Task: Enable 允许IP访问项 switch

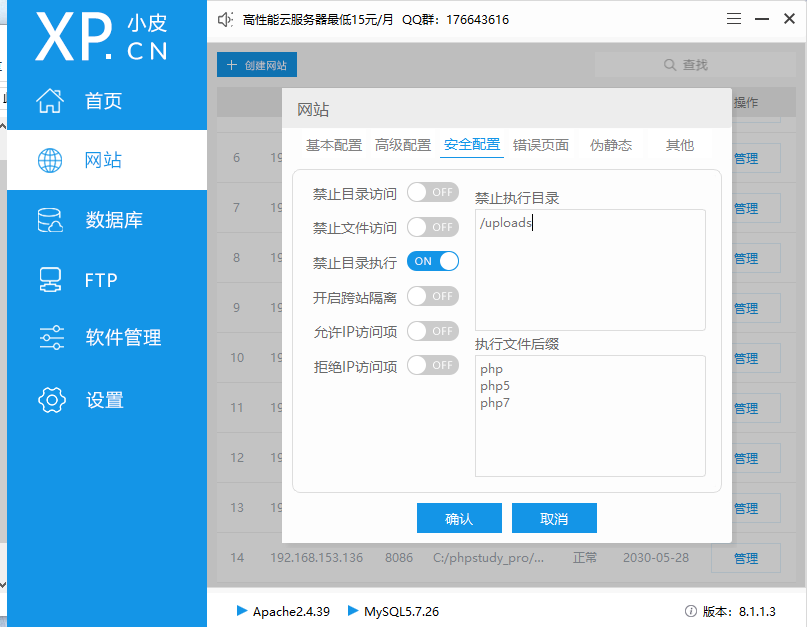Action: (x=432, y=331)
